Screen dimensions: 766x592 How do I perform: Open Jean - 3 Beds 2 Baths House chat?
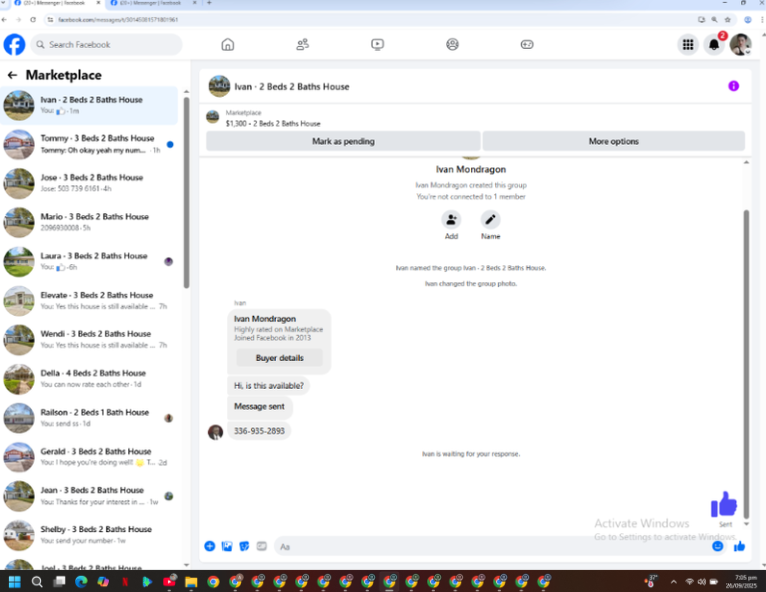[89, 496]
